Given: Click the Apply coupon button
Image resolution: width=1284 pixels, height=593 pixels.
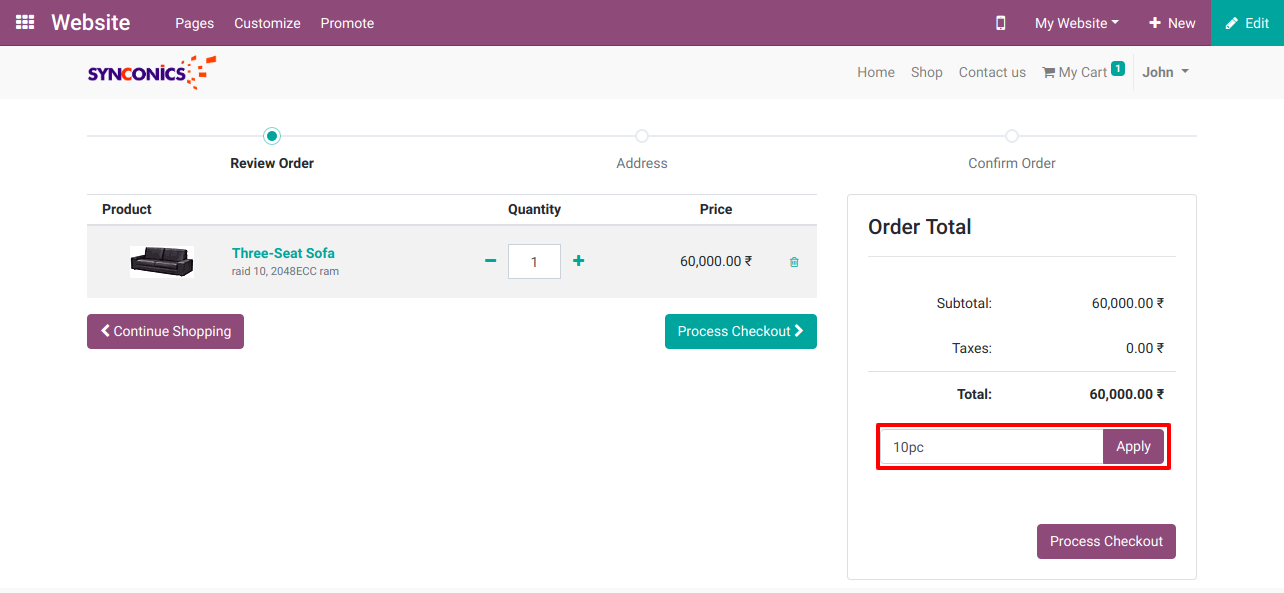Looking at the screenshot, I should [x=1133, y=447].
